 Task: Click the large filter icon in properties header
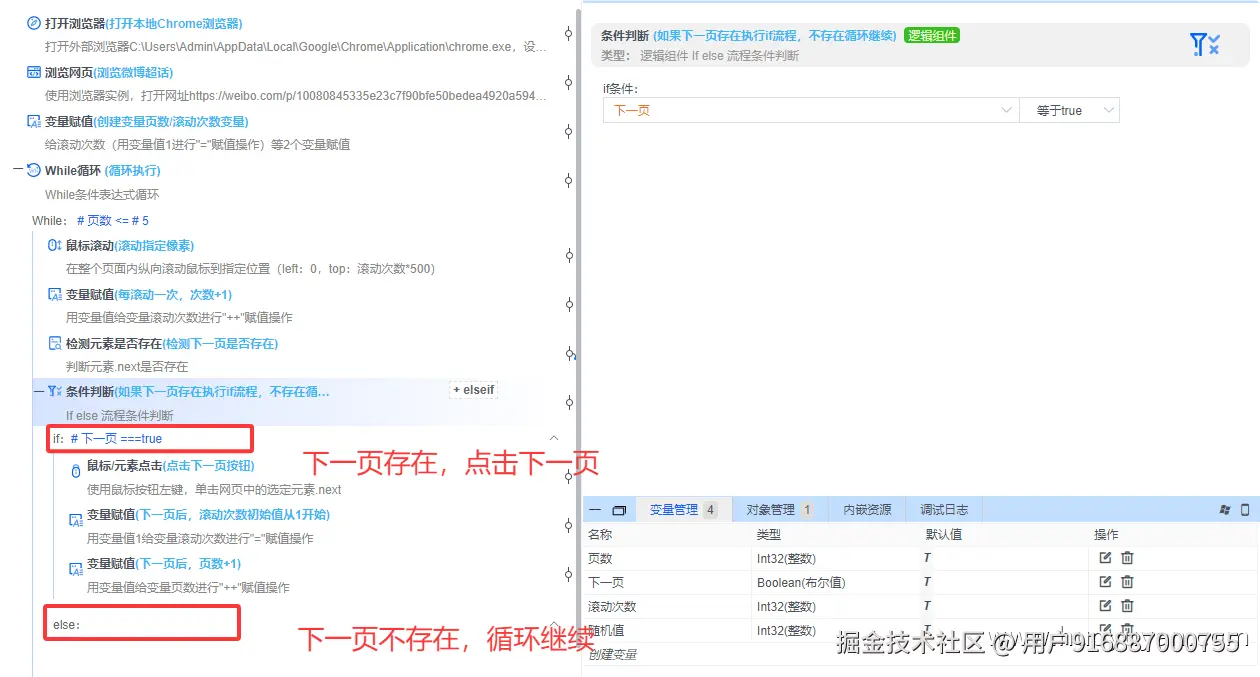(1204, 44)
